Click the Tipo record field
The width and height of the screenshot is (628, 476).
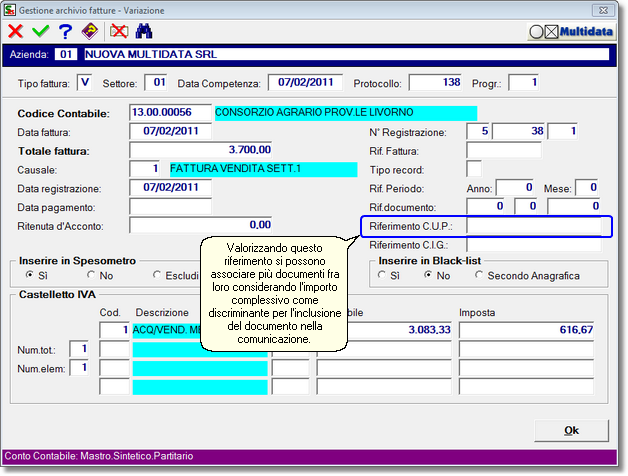pyautogui.click(x=474, y=169)
